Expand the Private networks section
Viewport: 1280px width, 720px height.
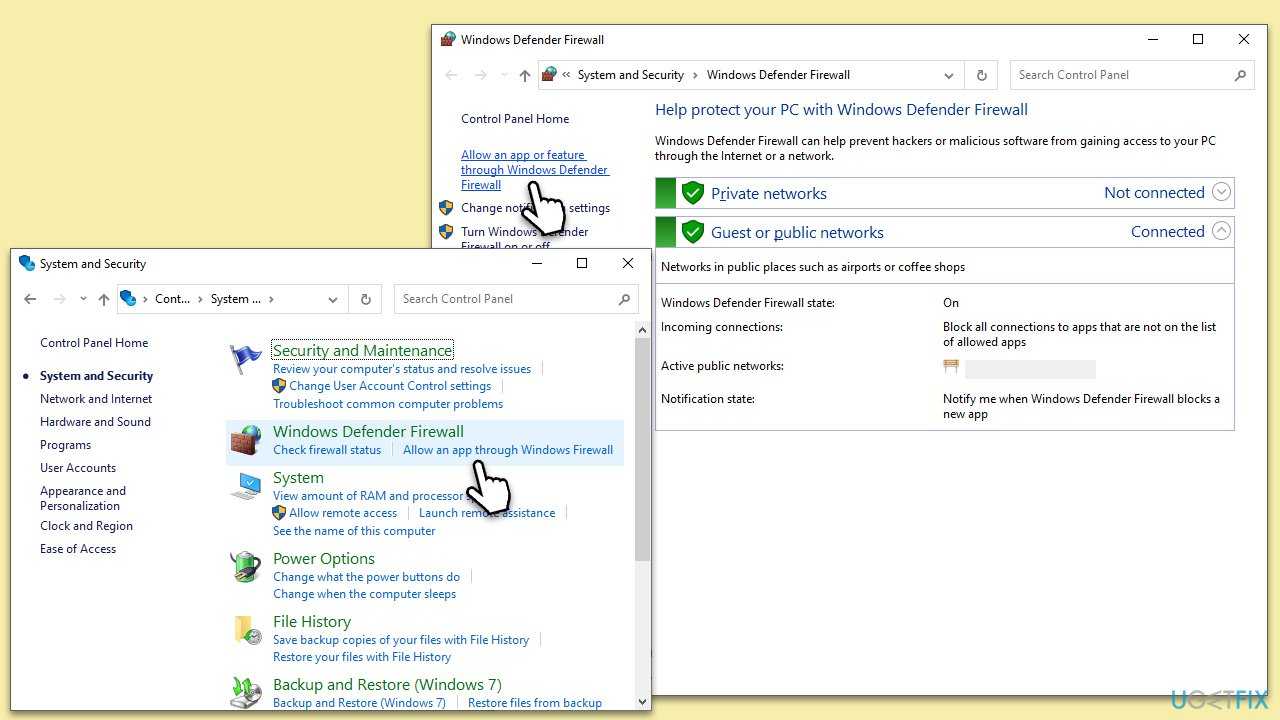[1221, 193]
